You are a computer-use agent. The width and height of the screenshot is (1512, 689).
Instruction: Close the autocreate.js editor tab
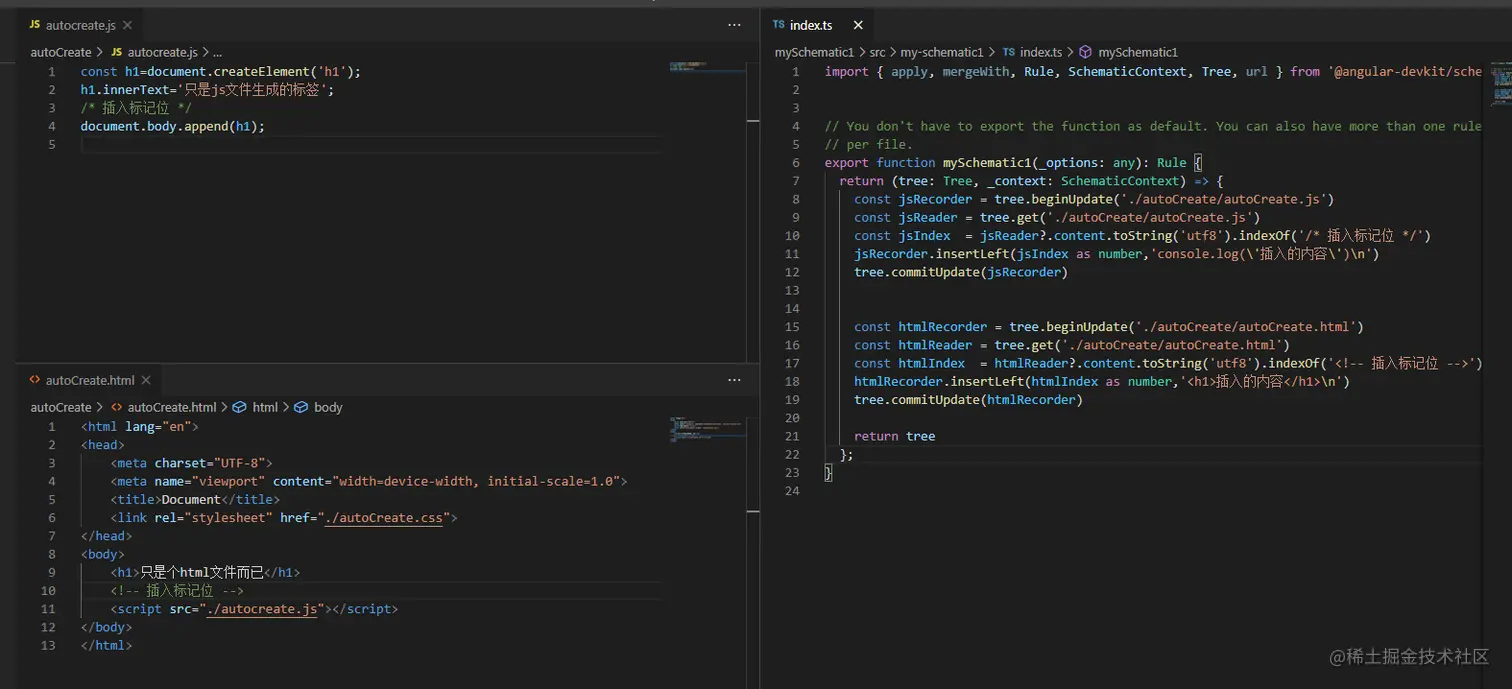[x=126, y=25]
